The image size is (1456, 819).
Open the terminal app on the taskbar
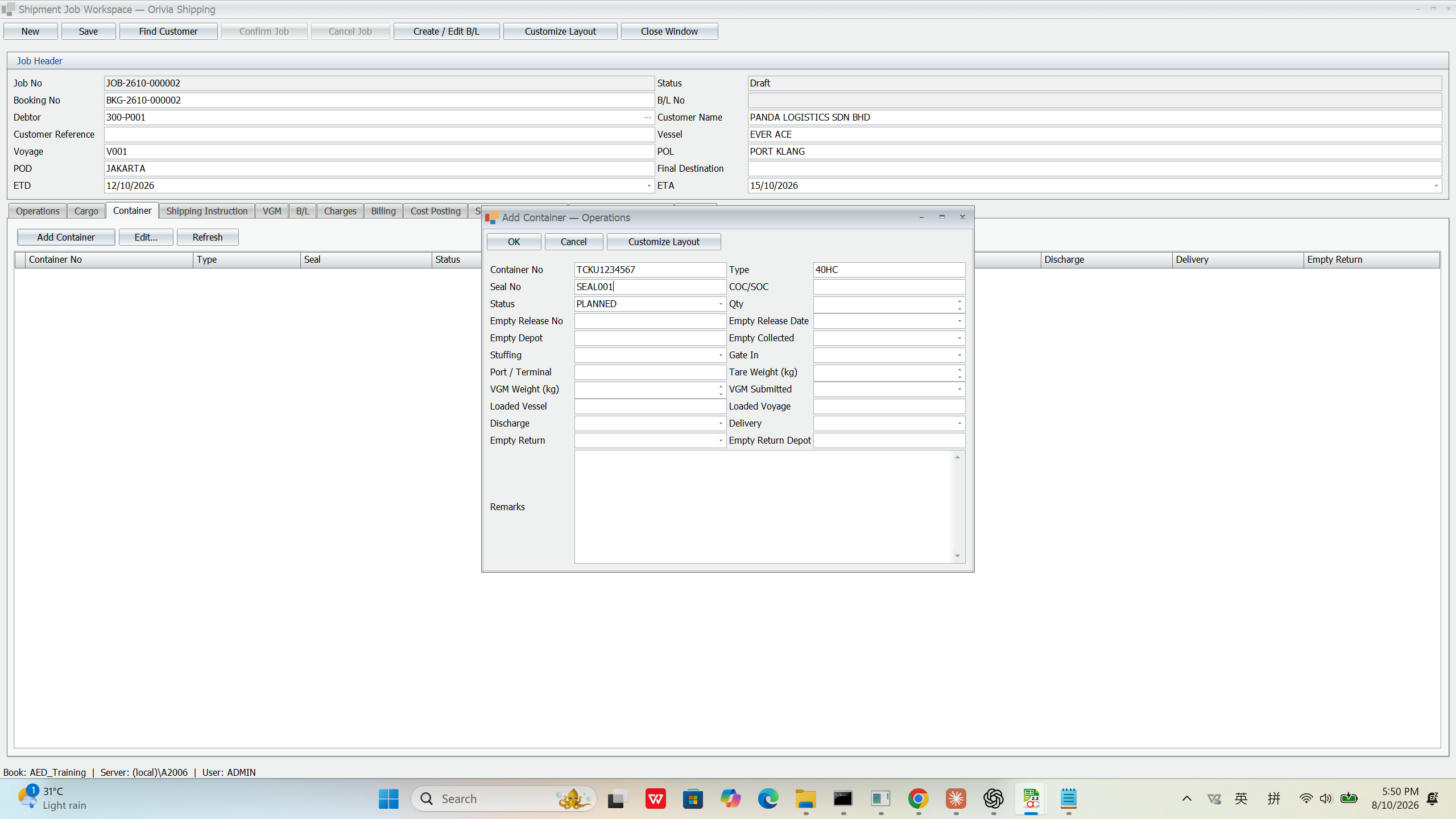pyautogui.click(x=843, y=798)
